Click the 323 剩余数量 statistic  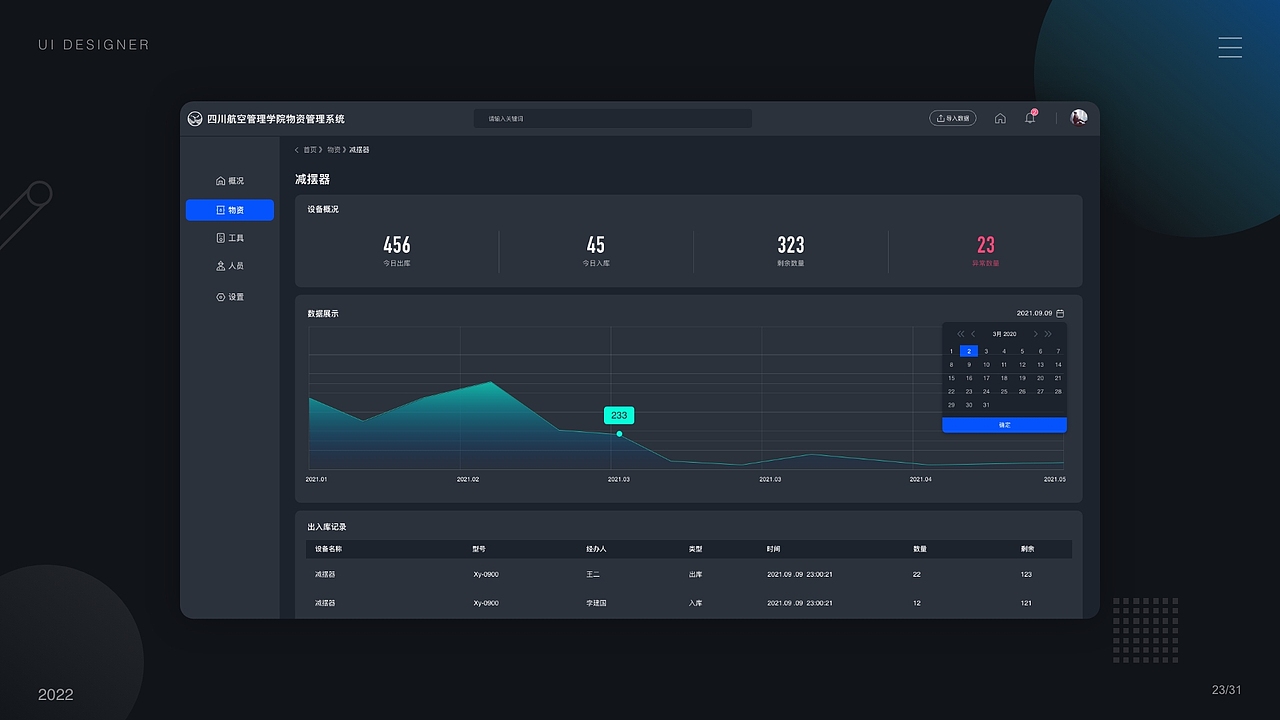(791, 251)
